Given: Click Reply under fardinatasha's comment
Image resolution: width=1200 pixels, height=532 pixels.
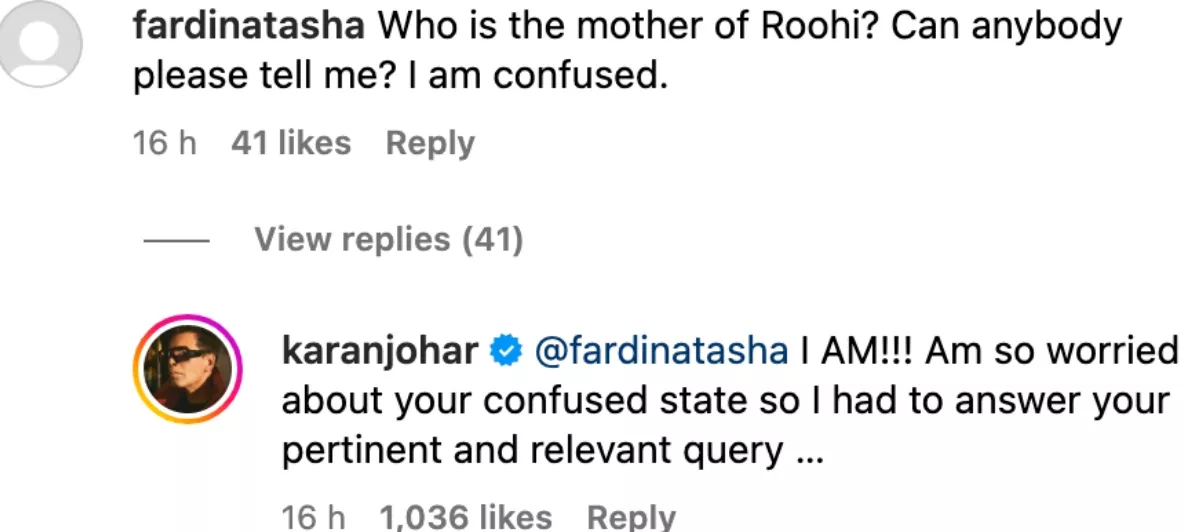Looking at the screenshot, I should 430,144.
